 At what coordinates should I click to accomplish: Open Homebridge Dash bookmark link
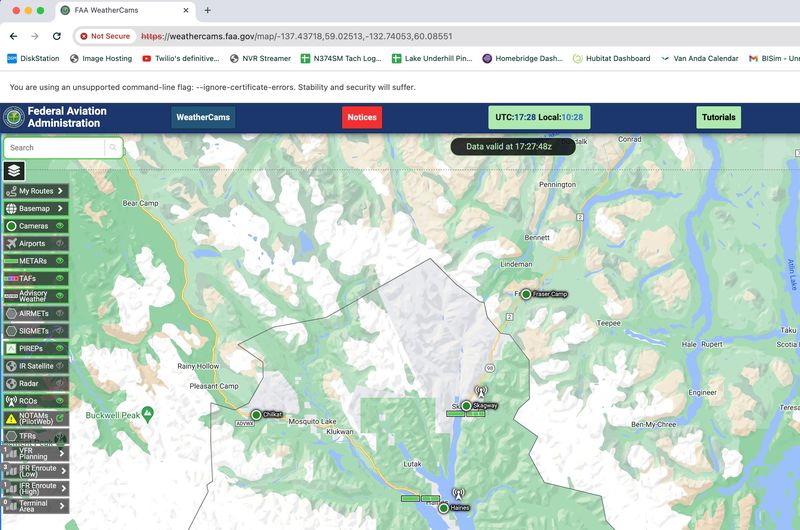tap(522, 59)
